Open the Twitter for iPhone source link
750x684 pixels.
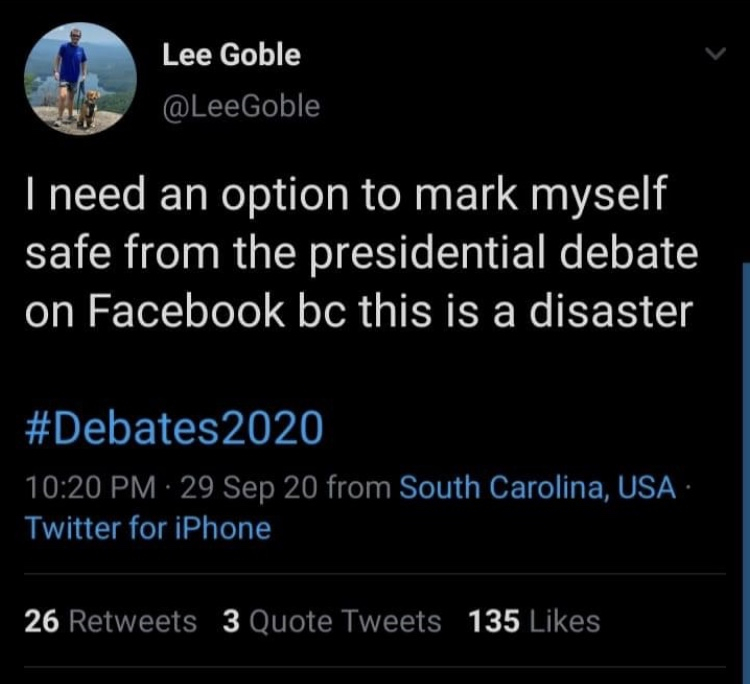point(146,527)
